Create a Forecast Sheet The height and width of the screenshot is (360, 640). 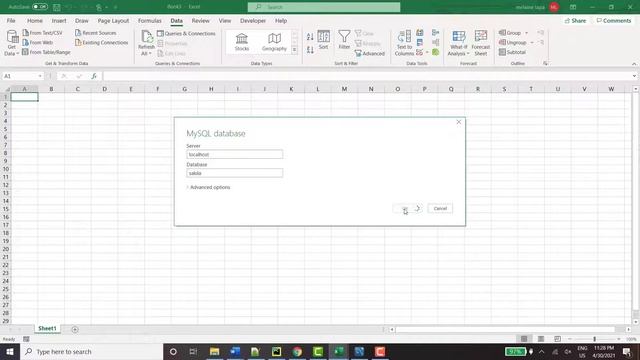tap(480, 43)
